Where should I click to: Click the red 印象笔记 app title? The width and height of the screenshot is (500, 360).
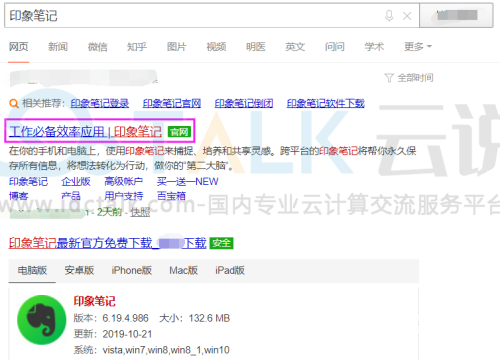click(95, 301)
